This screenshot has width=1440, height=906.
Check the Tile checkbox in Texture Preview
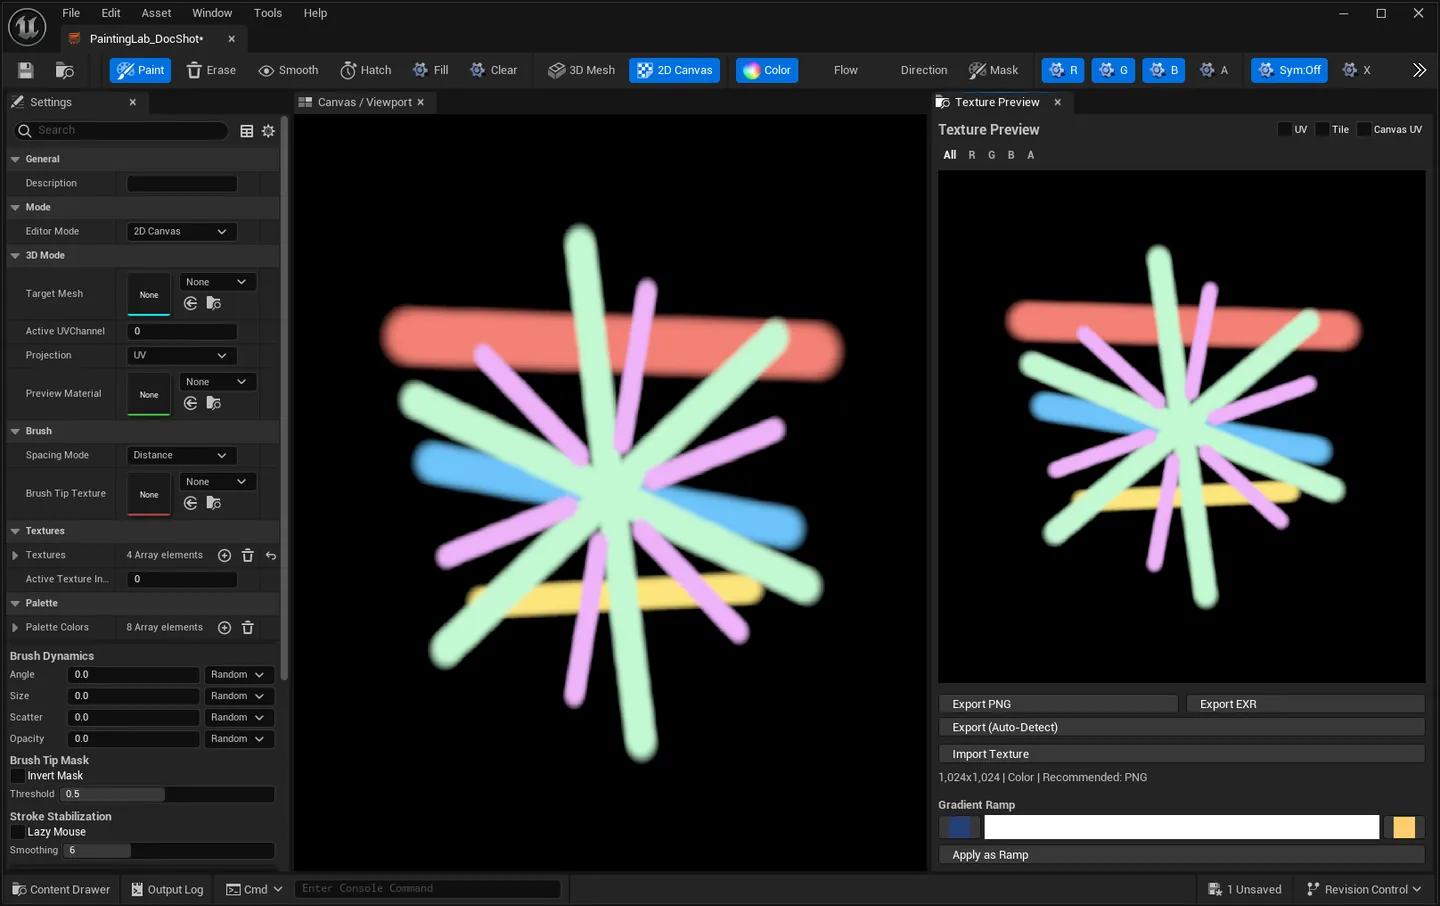tap(1322, 129)
